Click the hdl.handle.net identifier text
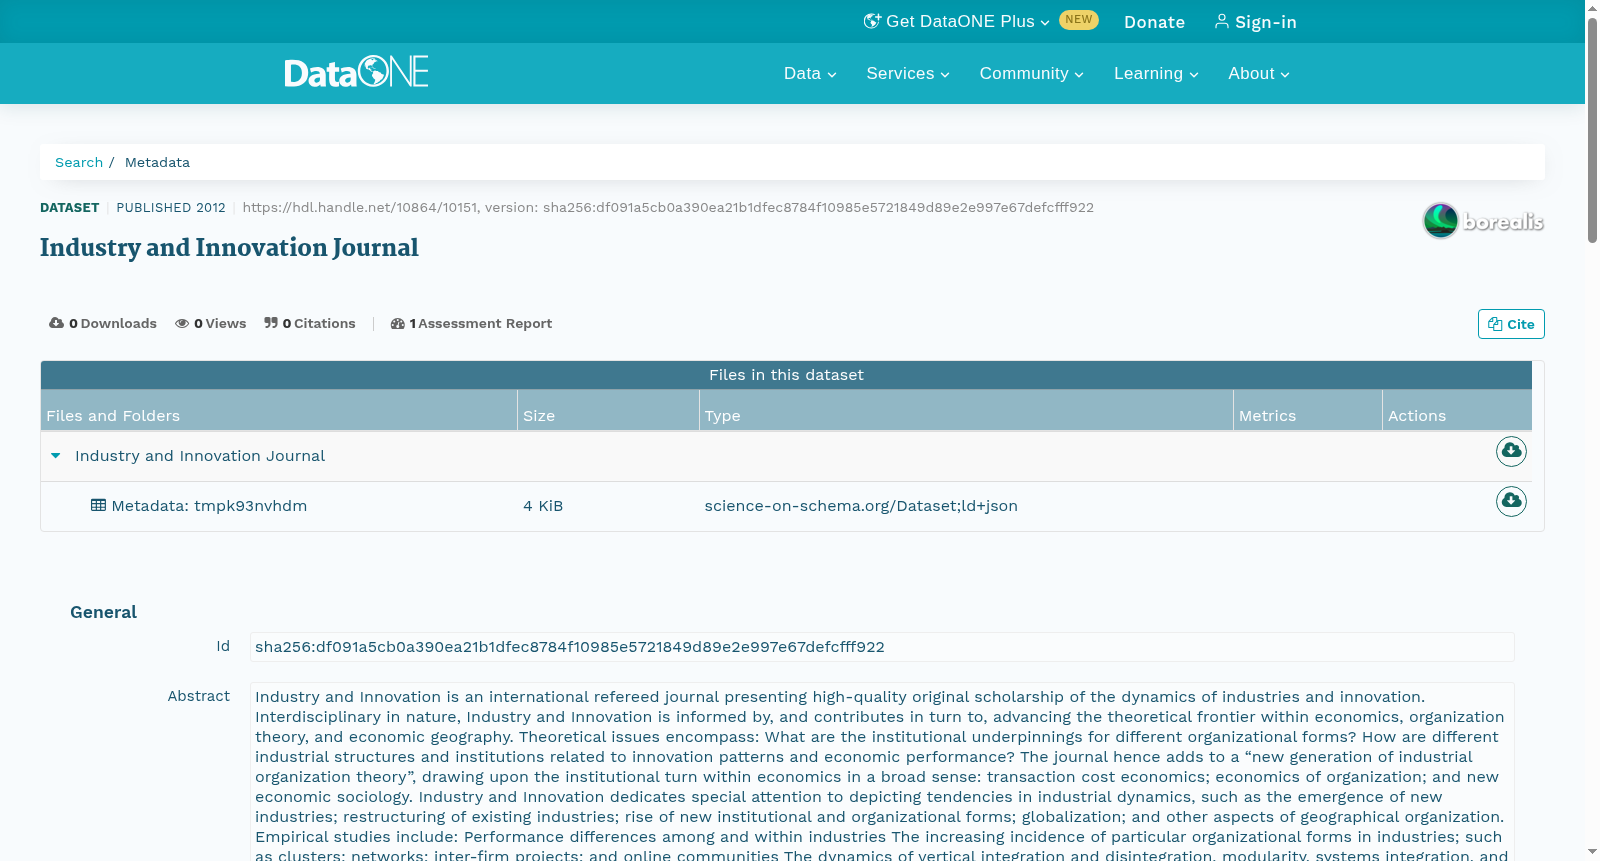This screenshot has height=861, width=1600. 668,208
